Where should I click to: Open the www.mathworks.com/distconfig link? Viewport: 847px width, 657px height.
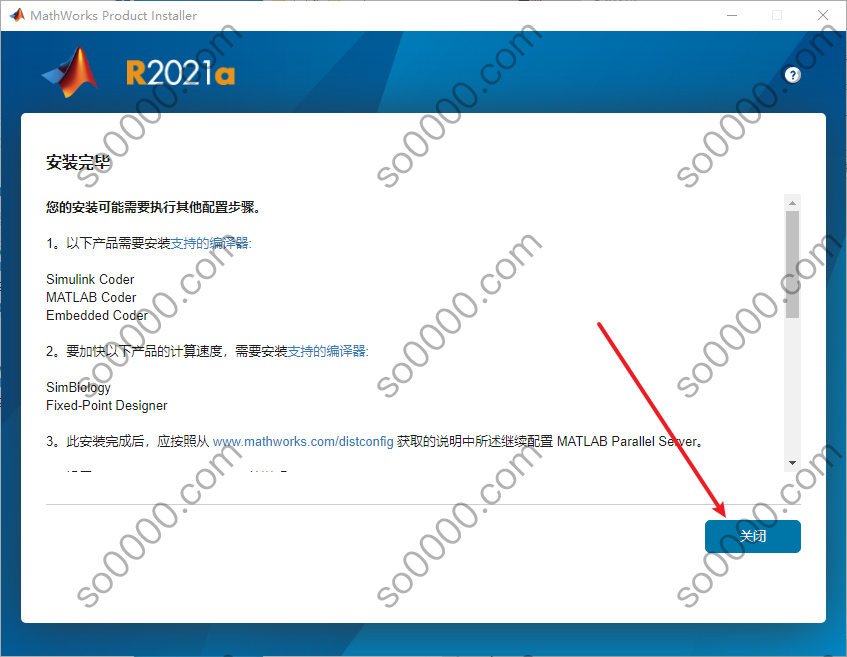tap(303, 441)
